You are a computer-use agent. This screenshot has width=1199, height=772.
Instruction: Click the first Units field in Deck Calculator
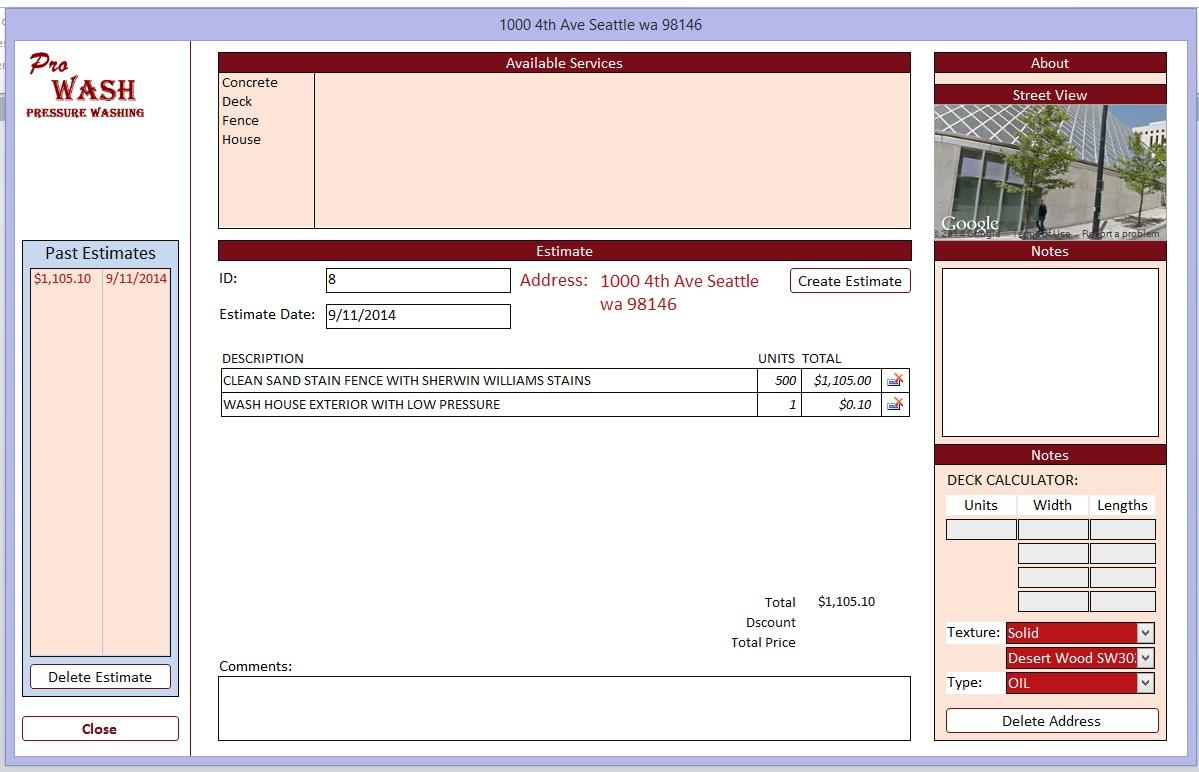point(980,528)
